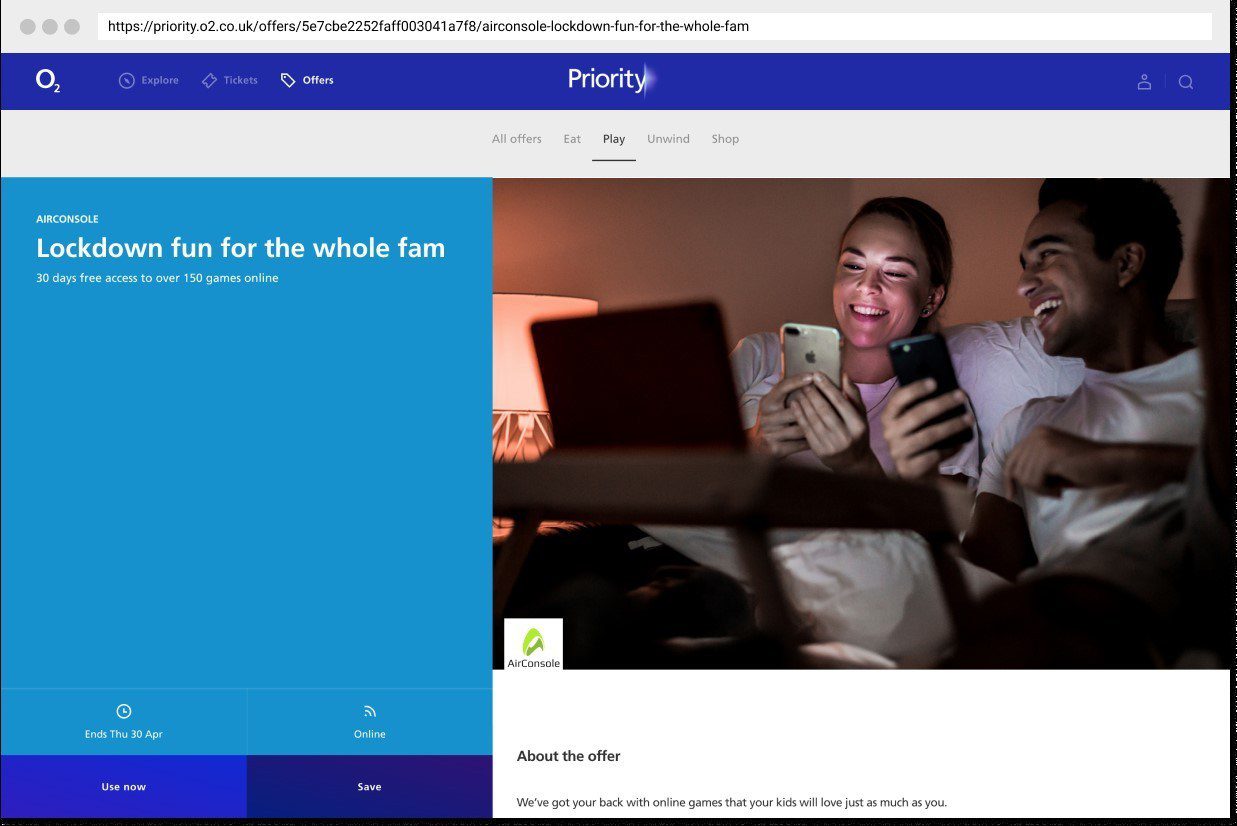Select the Eat category tab

tap(572, 139)
